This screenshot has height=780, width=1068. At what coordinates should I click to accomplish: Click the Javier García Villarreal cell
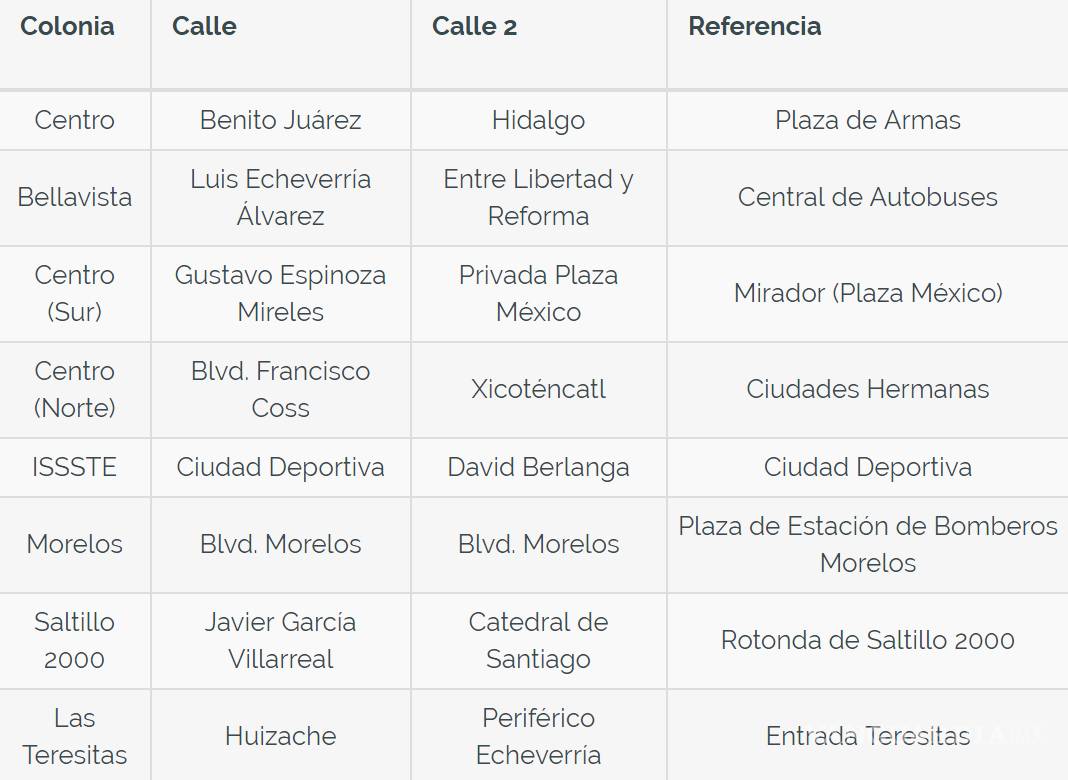tap(280, 640)
